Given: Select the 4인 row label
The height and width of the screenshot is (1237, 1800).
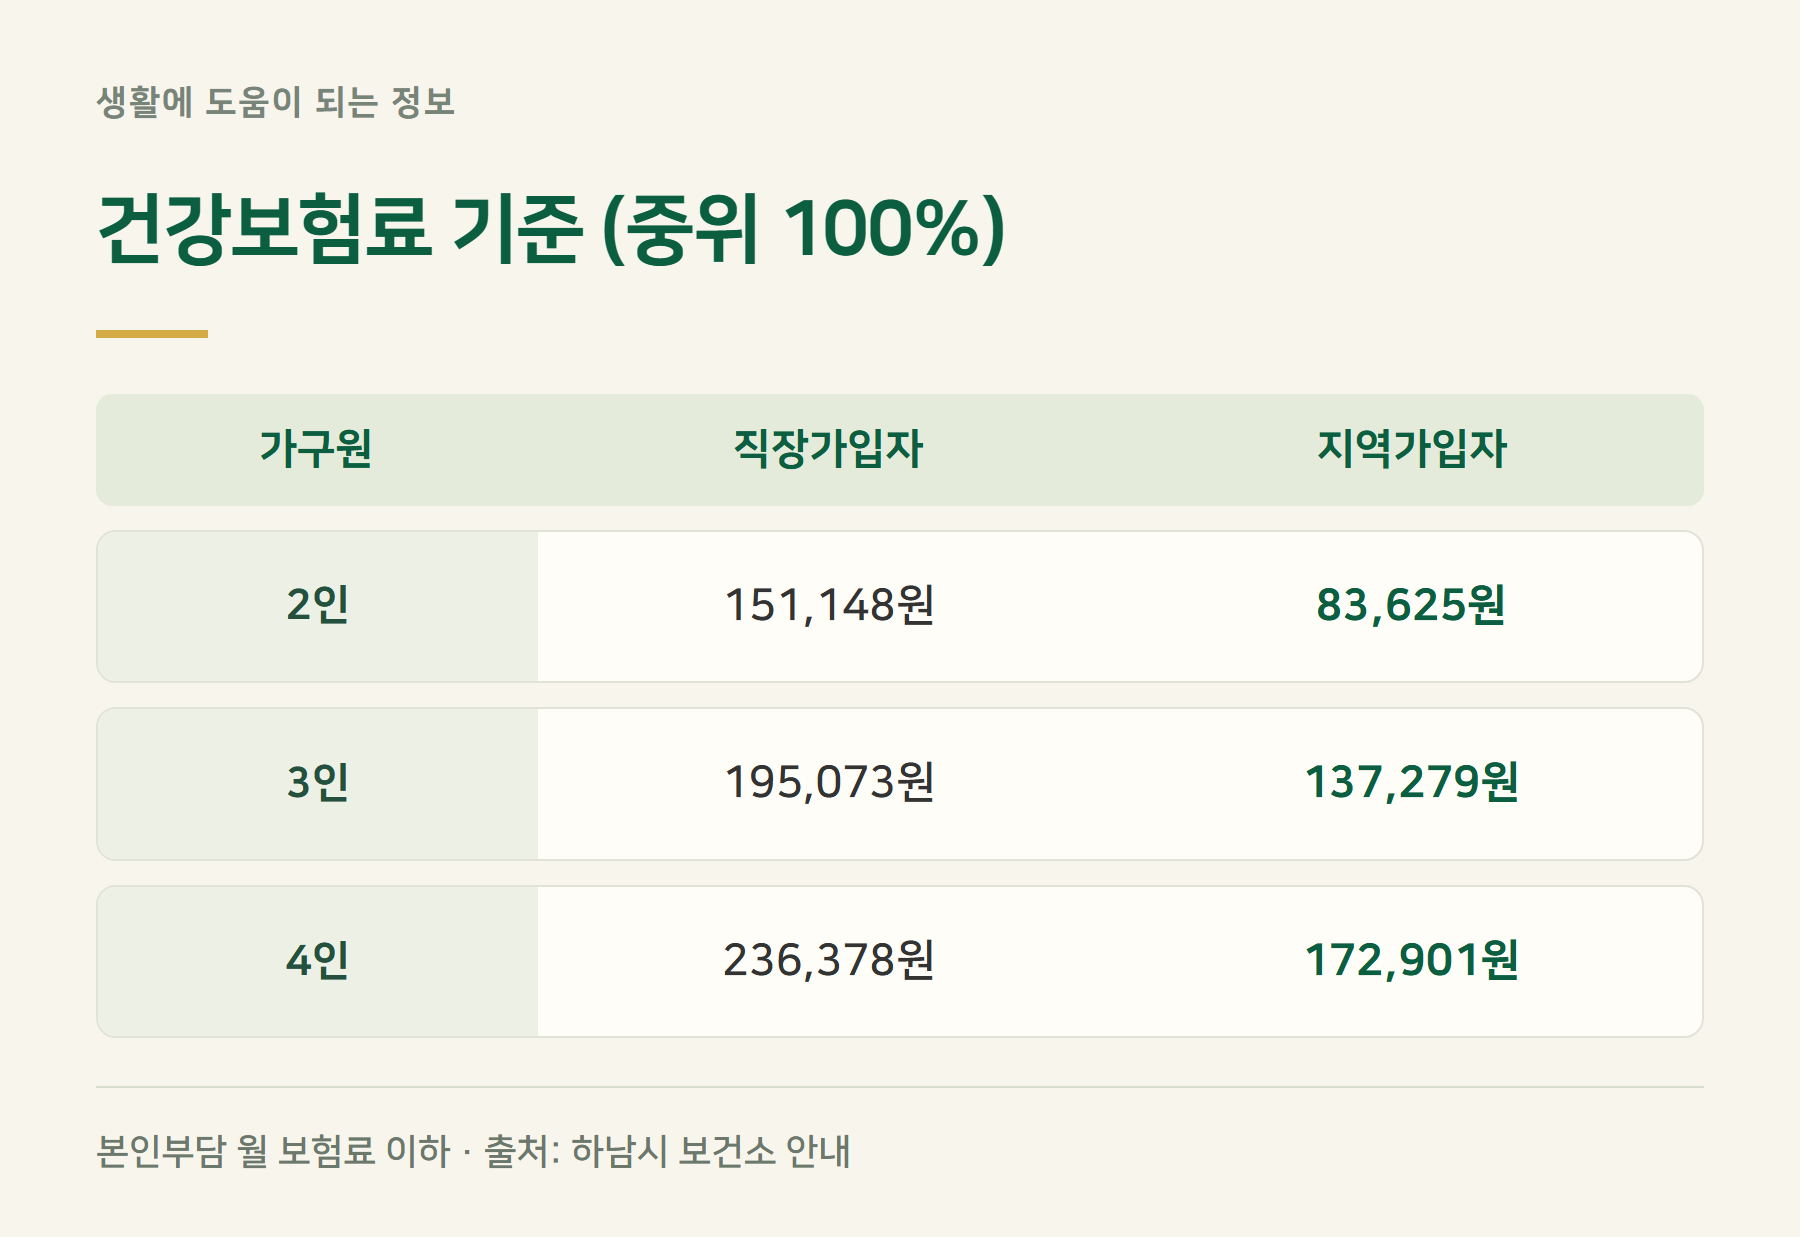Looking at the screenshot, I should [x=317, y=961].
